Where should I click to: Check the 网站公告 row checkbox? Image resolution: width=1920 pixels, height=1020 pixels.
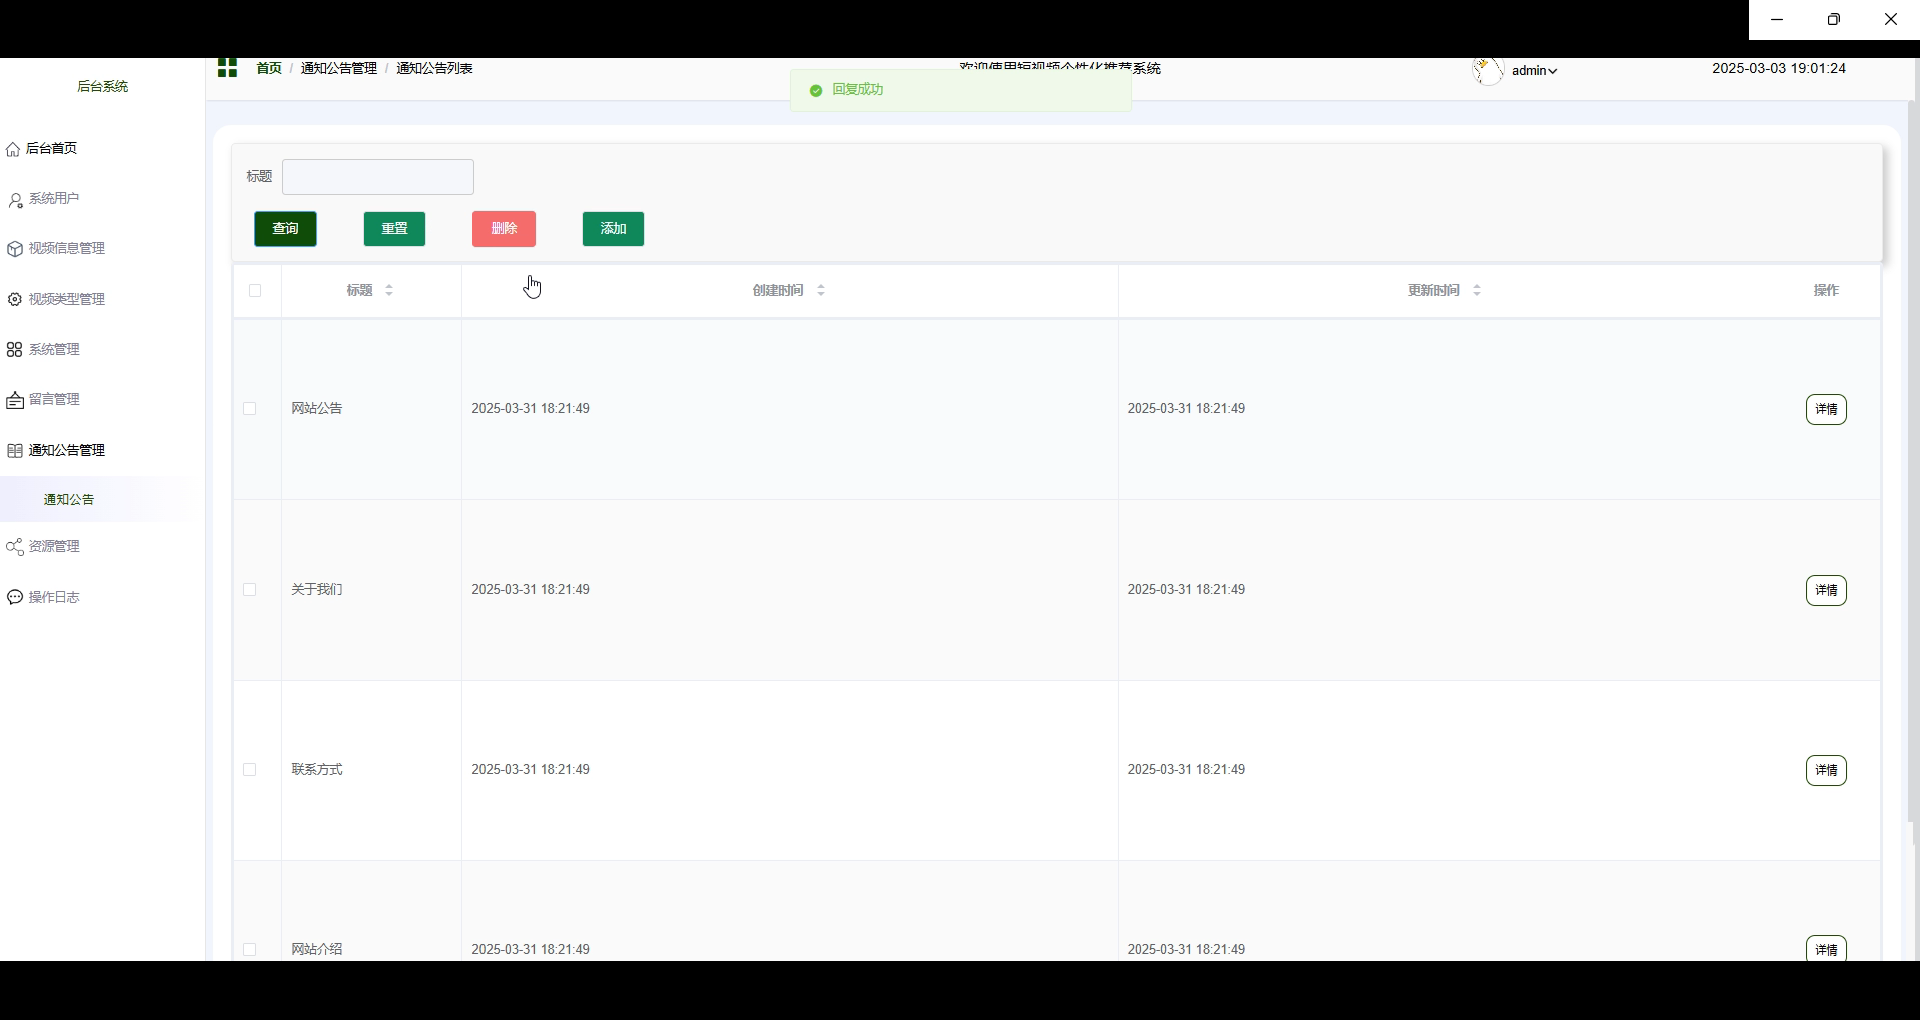pyautogui.click(x=250, y=409)
